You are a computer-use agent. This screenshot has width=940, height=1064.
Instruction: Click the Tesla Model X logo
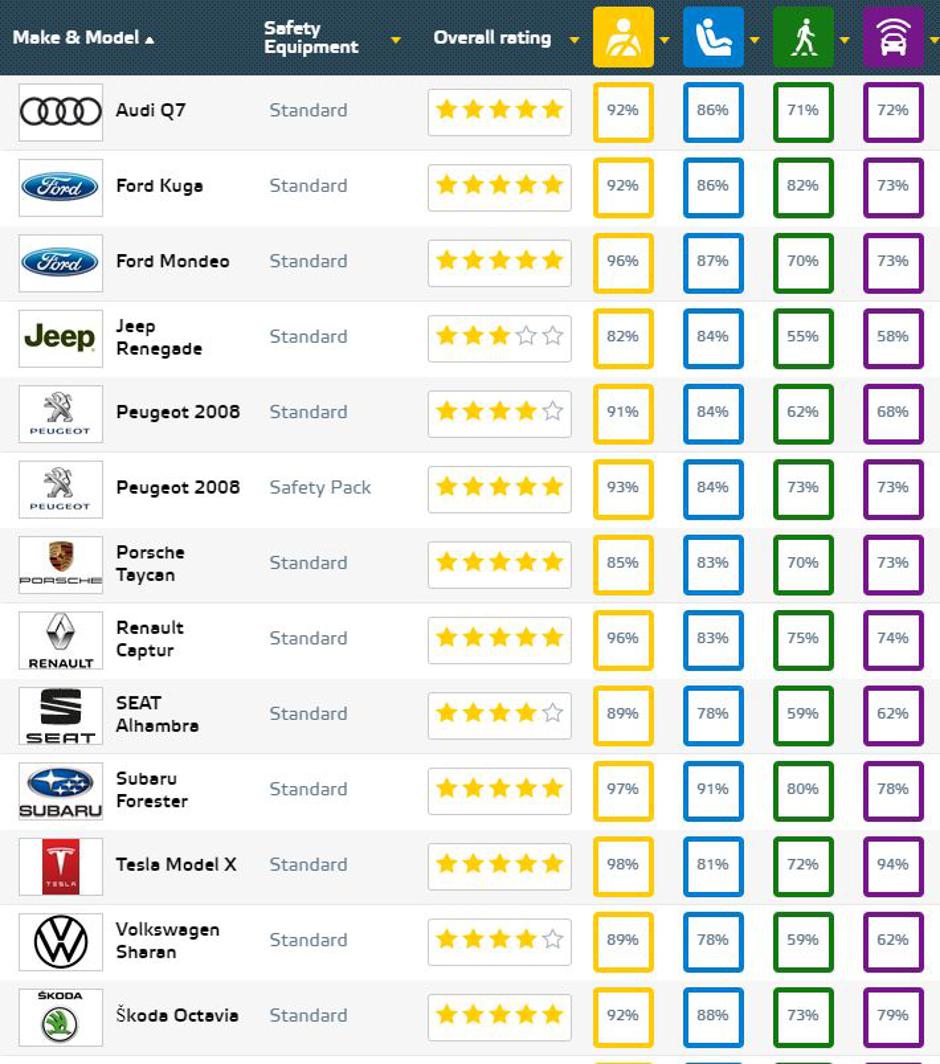(61, 865)
